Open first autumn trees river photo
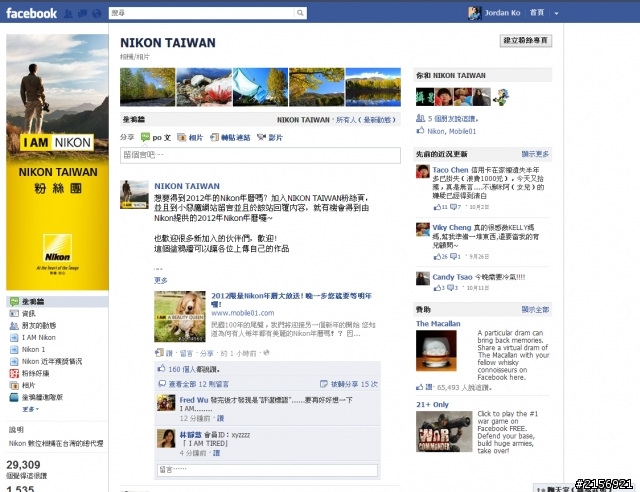The height and width of the screenshot is (492, 640). click(x=147, y=87)
